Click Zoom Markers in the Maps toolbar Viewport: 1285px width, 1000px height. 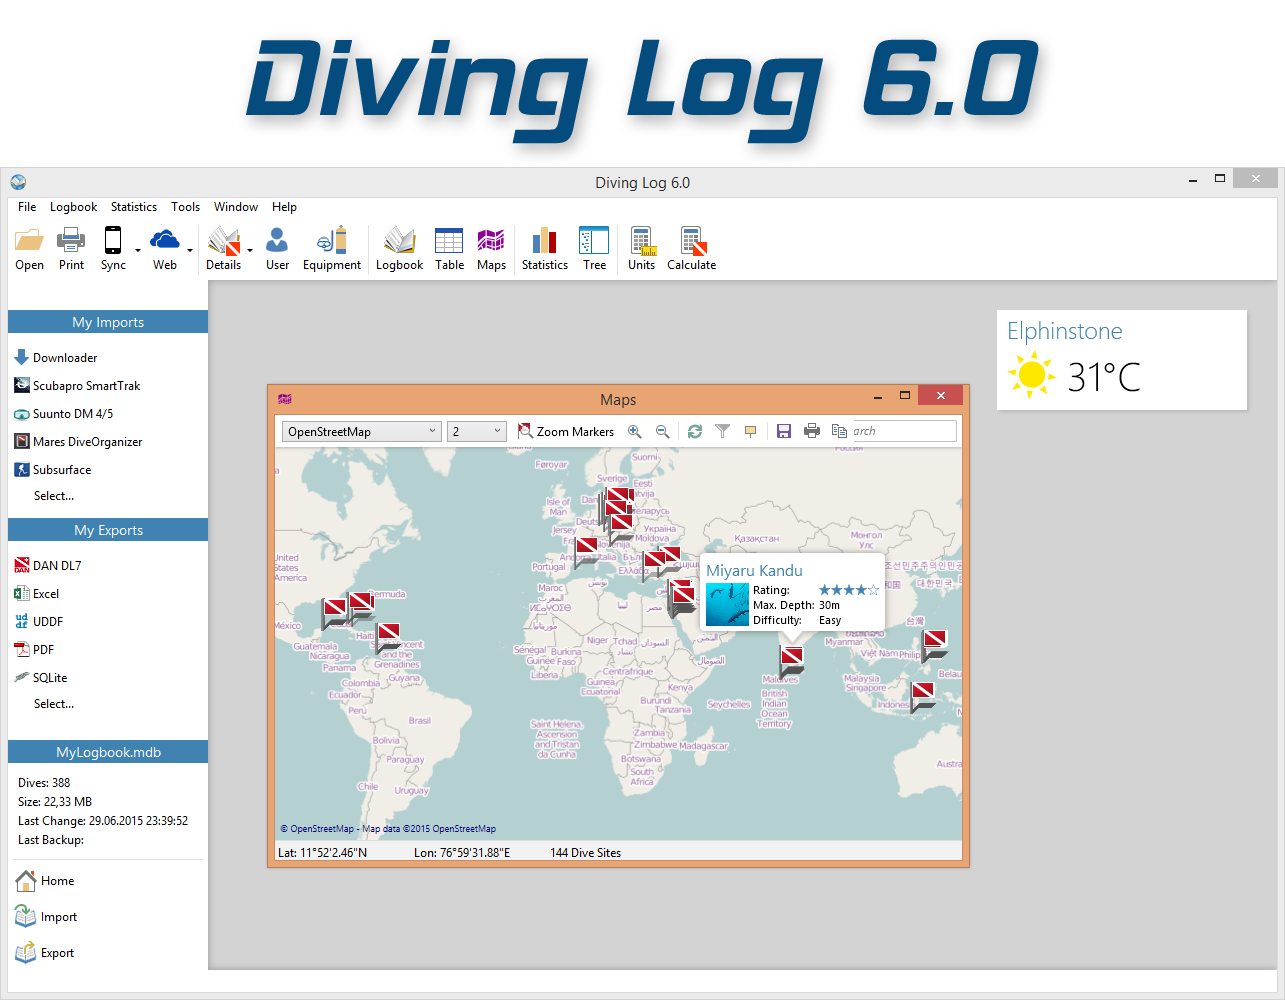(x=565, y=431)
